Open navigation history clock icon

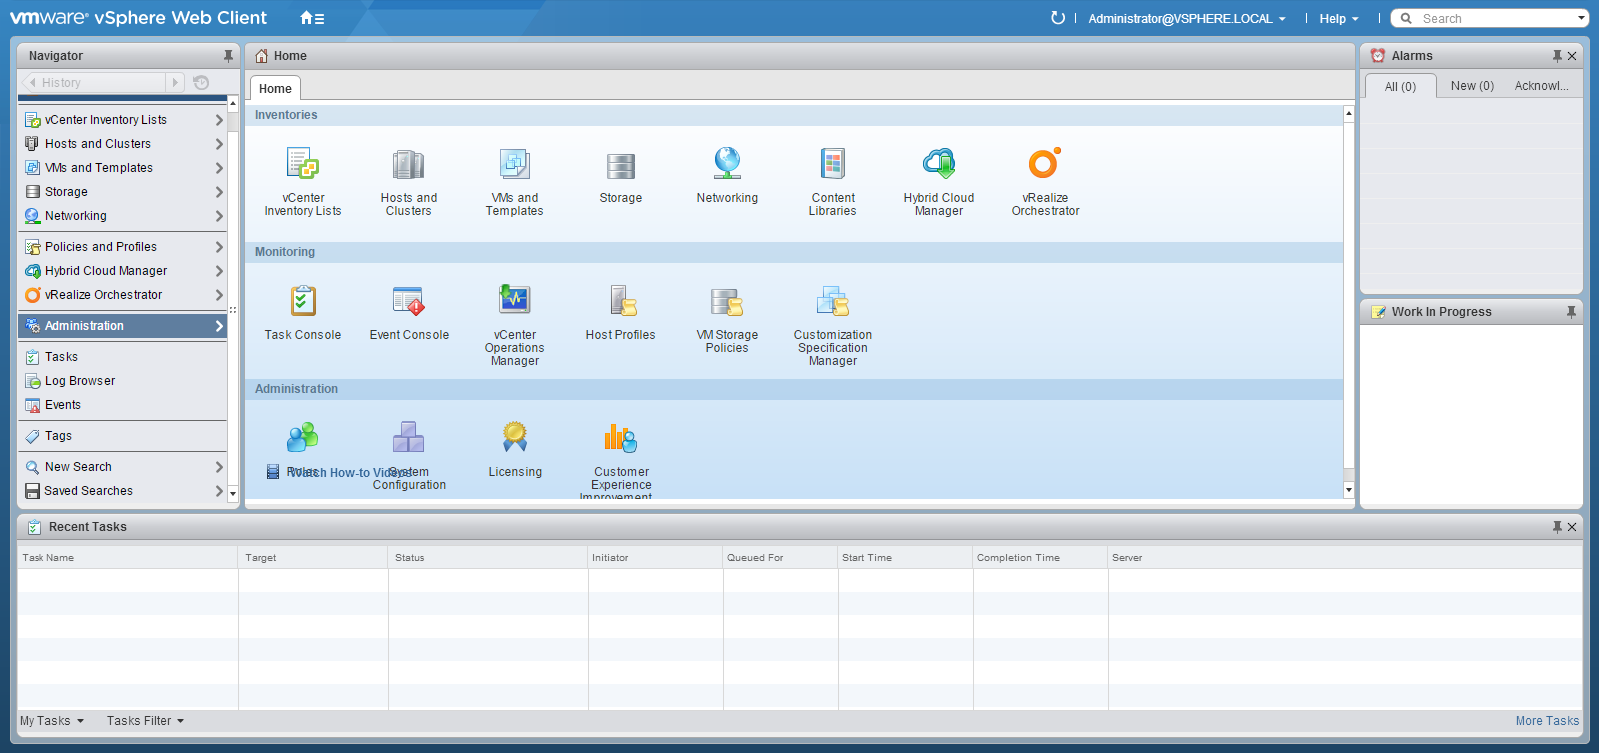pyautogui.click(x=201, y=82)
